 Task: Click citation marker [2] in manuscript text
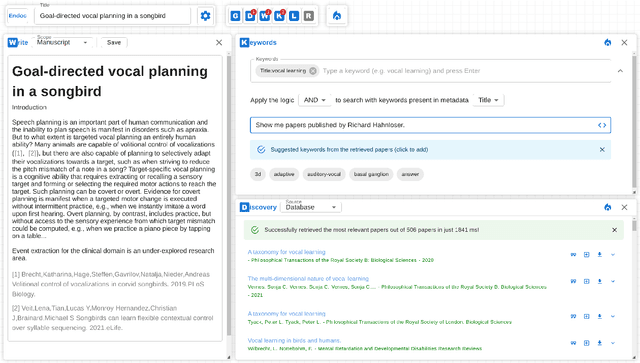(x=33, y=154)
